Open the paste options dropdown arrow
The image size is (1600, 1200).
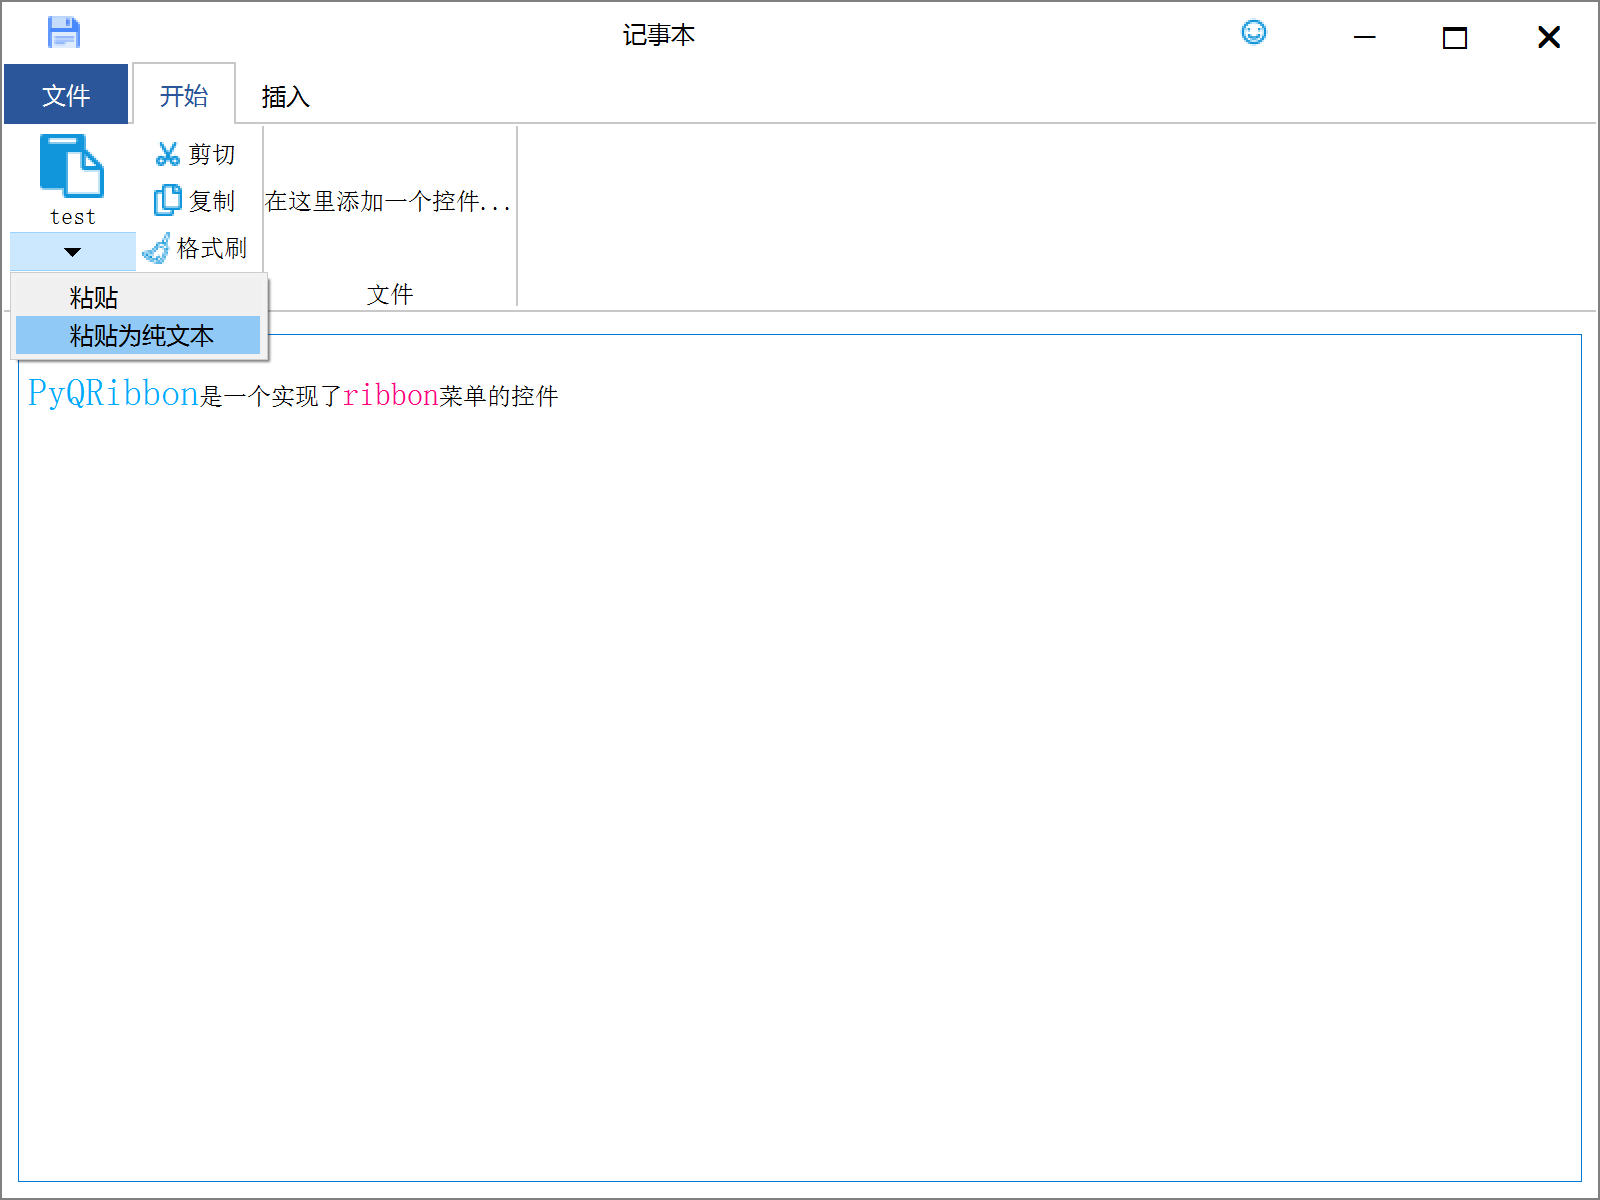(x=71, y=251)
